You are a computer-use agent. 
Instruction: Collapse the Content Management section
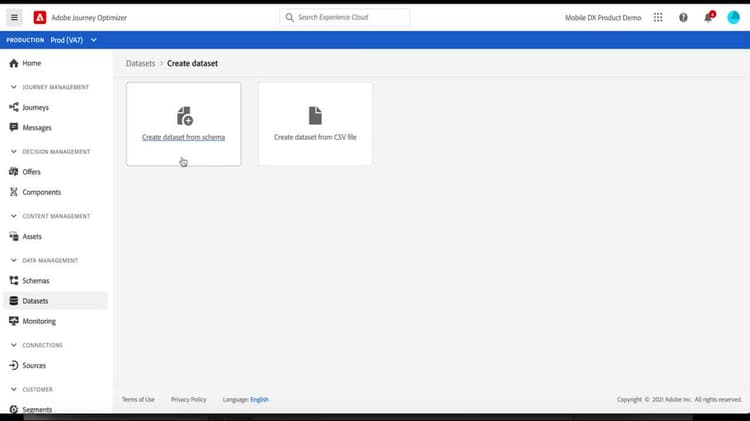click(x=13, y=216)
